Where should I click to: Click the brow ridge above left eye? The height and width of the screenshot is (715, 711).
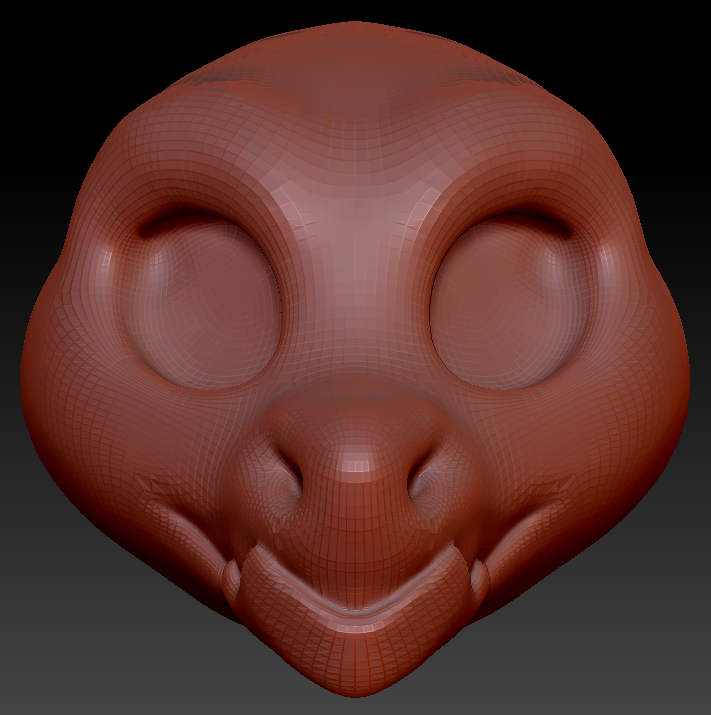(x=200, y=205)
